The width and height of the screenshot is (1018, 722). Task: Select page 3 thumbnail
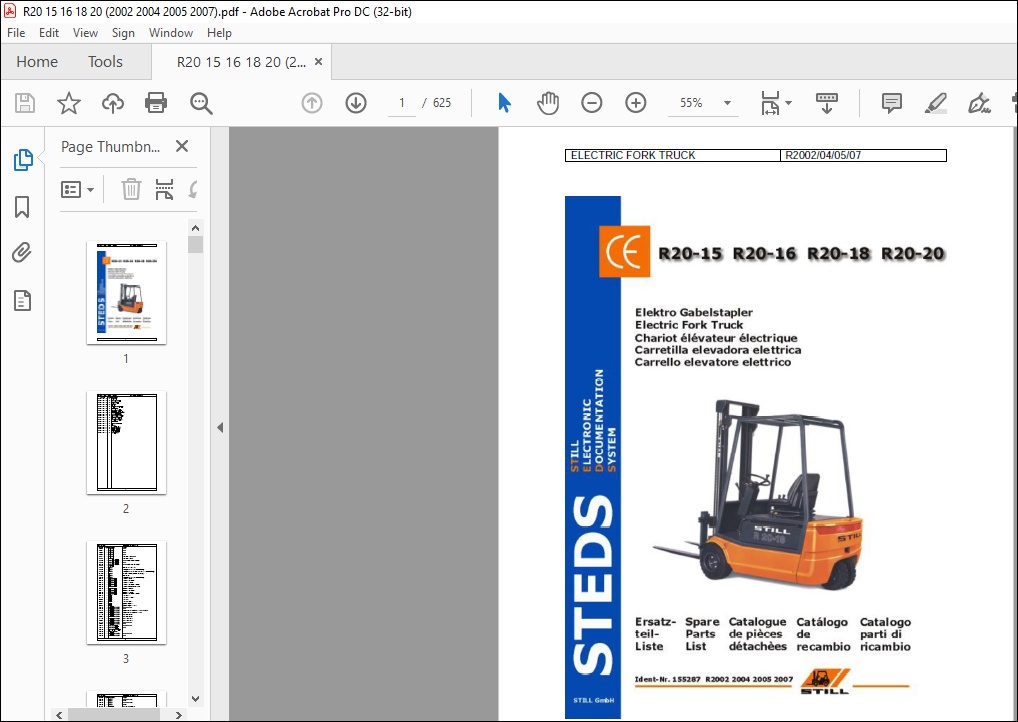click(126, 592)
